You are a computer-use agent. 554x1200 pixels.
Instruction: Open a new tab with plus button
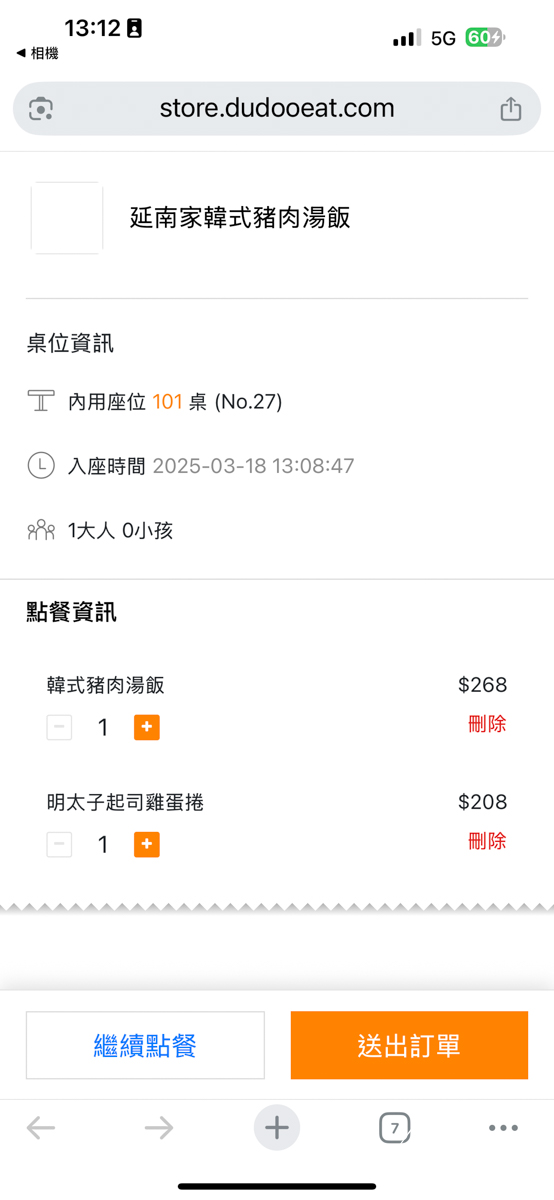tap(277, 1128)
